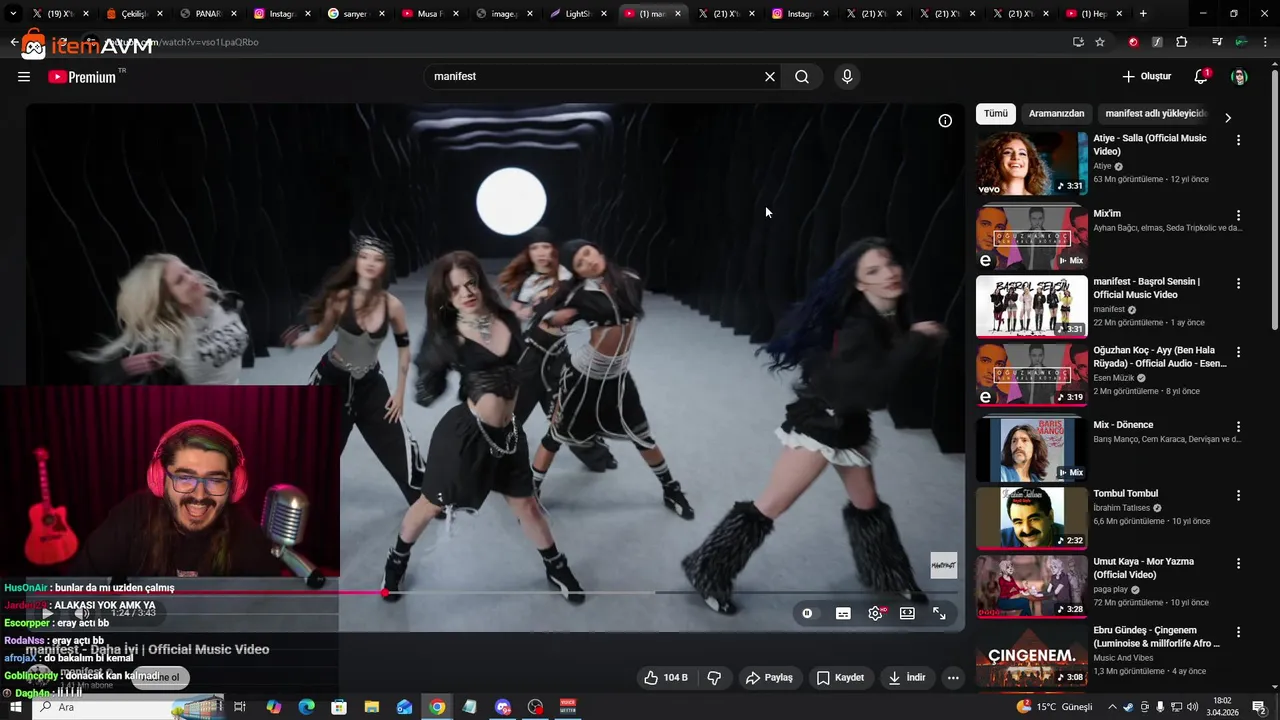
Task: Show the video info card icon
Action: click(x=945, y=121)
